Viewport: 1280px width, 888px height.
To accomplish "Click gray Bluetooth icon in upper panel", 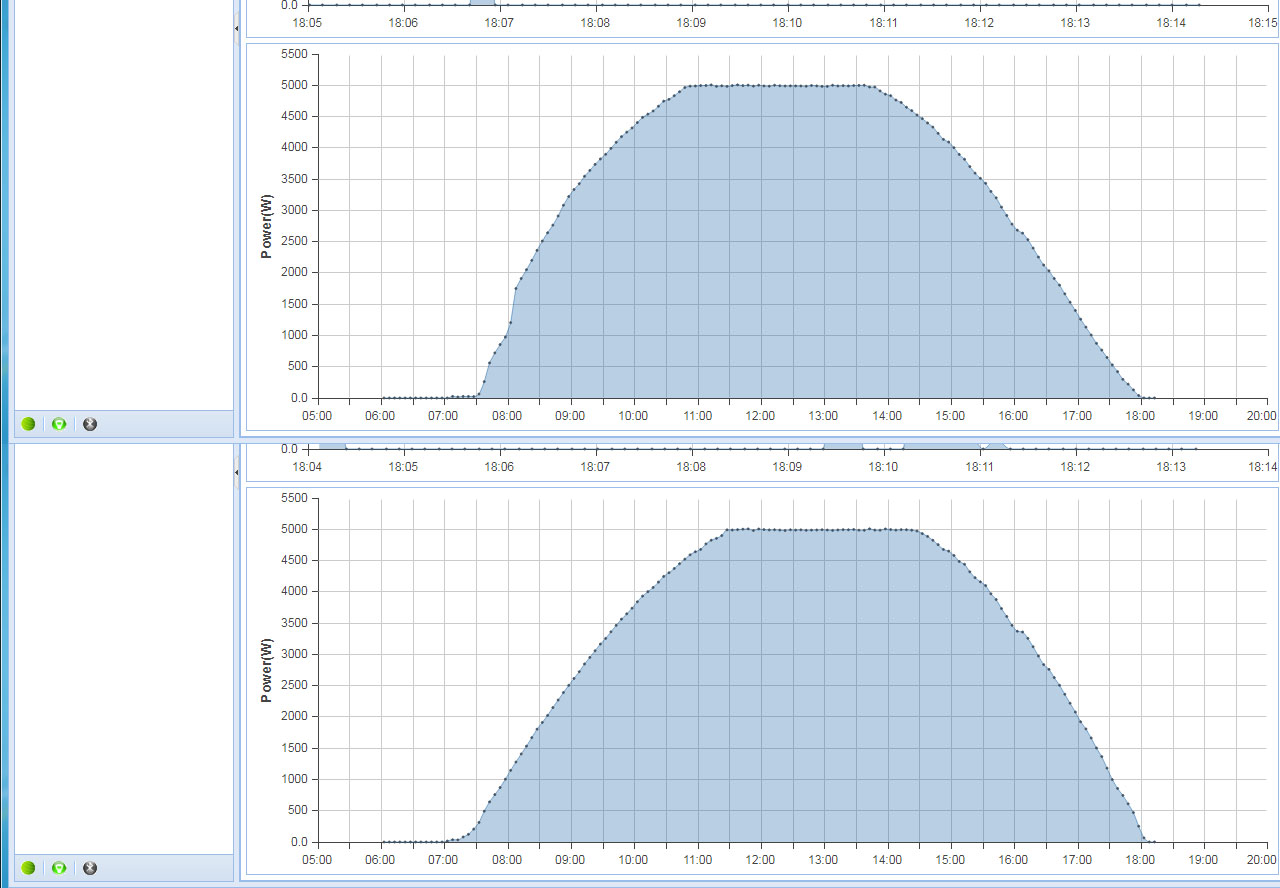I will click(90, 424).
